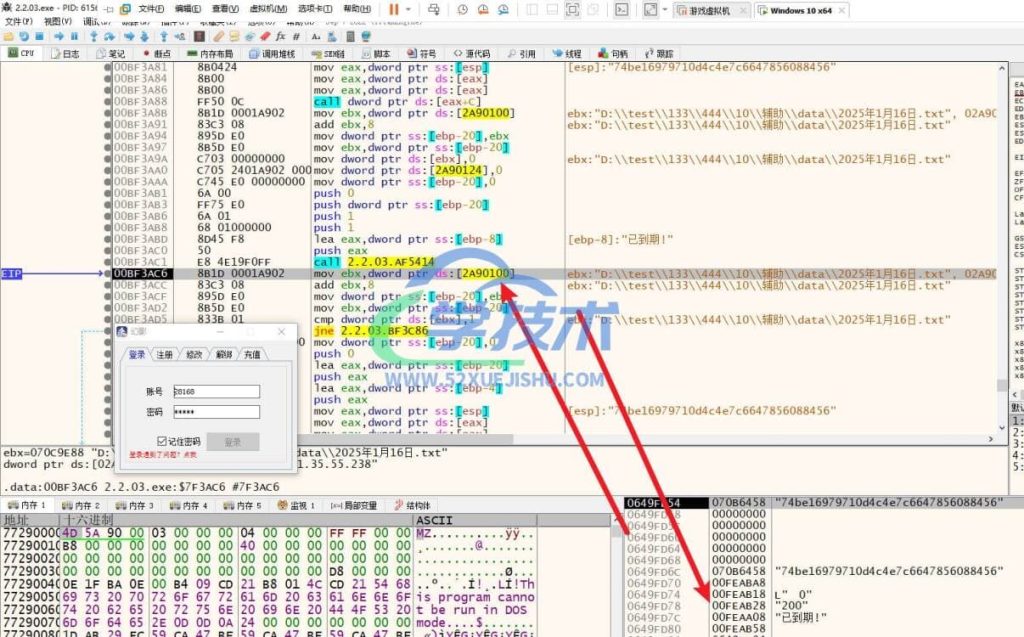Toggle breakpoint dot at address 00BF3ACC
This screenshot has height=637, width=1024.
(107, 285)
